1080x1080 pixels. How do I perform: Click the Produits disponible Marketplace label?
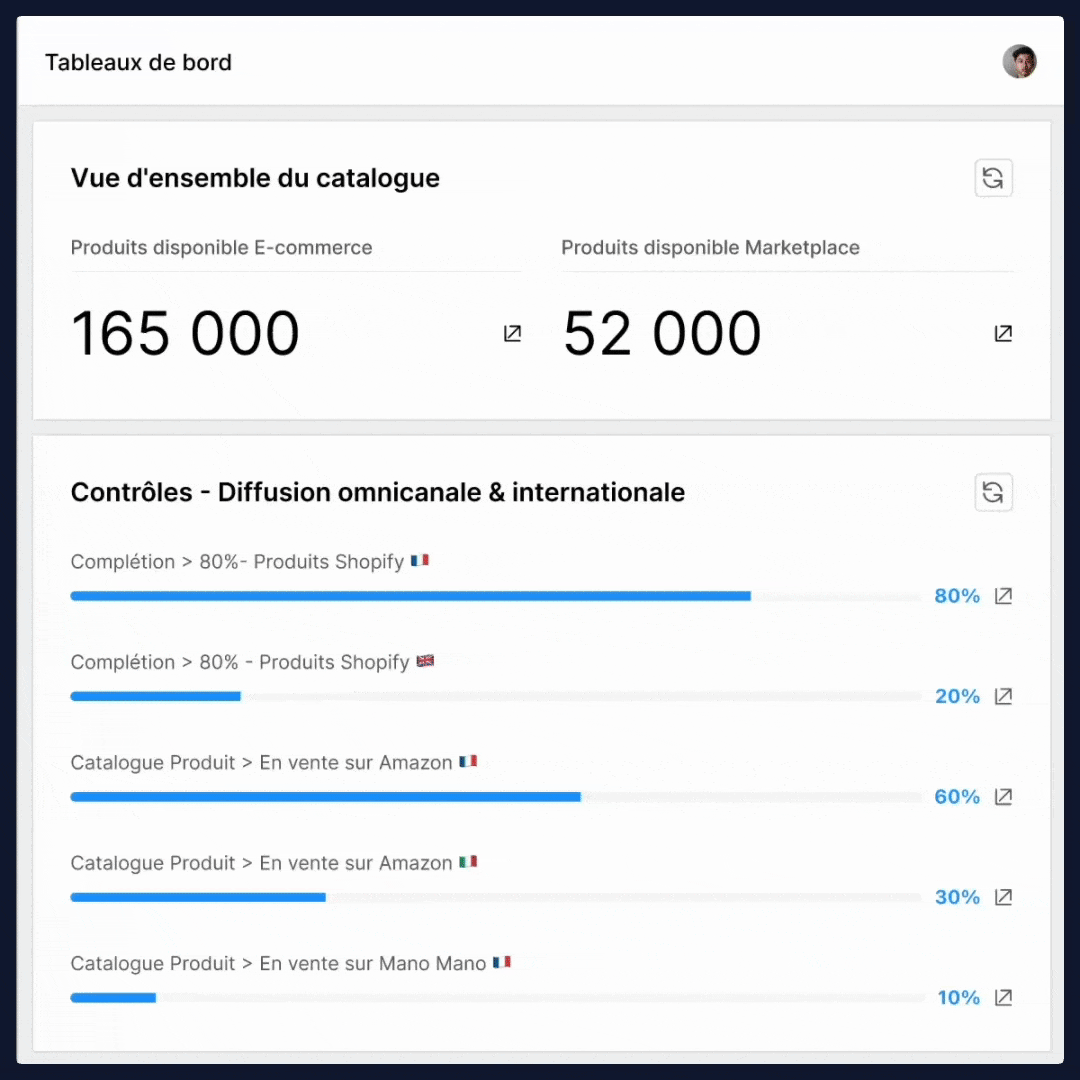coord(710,248)
